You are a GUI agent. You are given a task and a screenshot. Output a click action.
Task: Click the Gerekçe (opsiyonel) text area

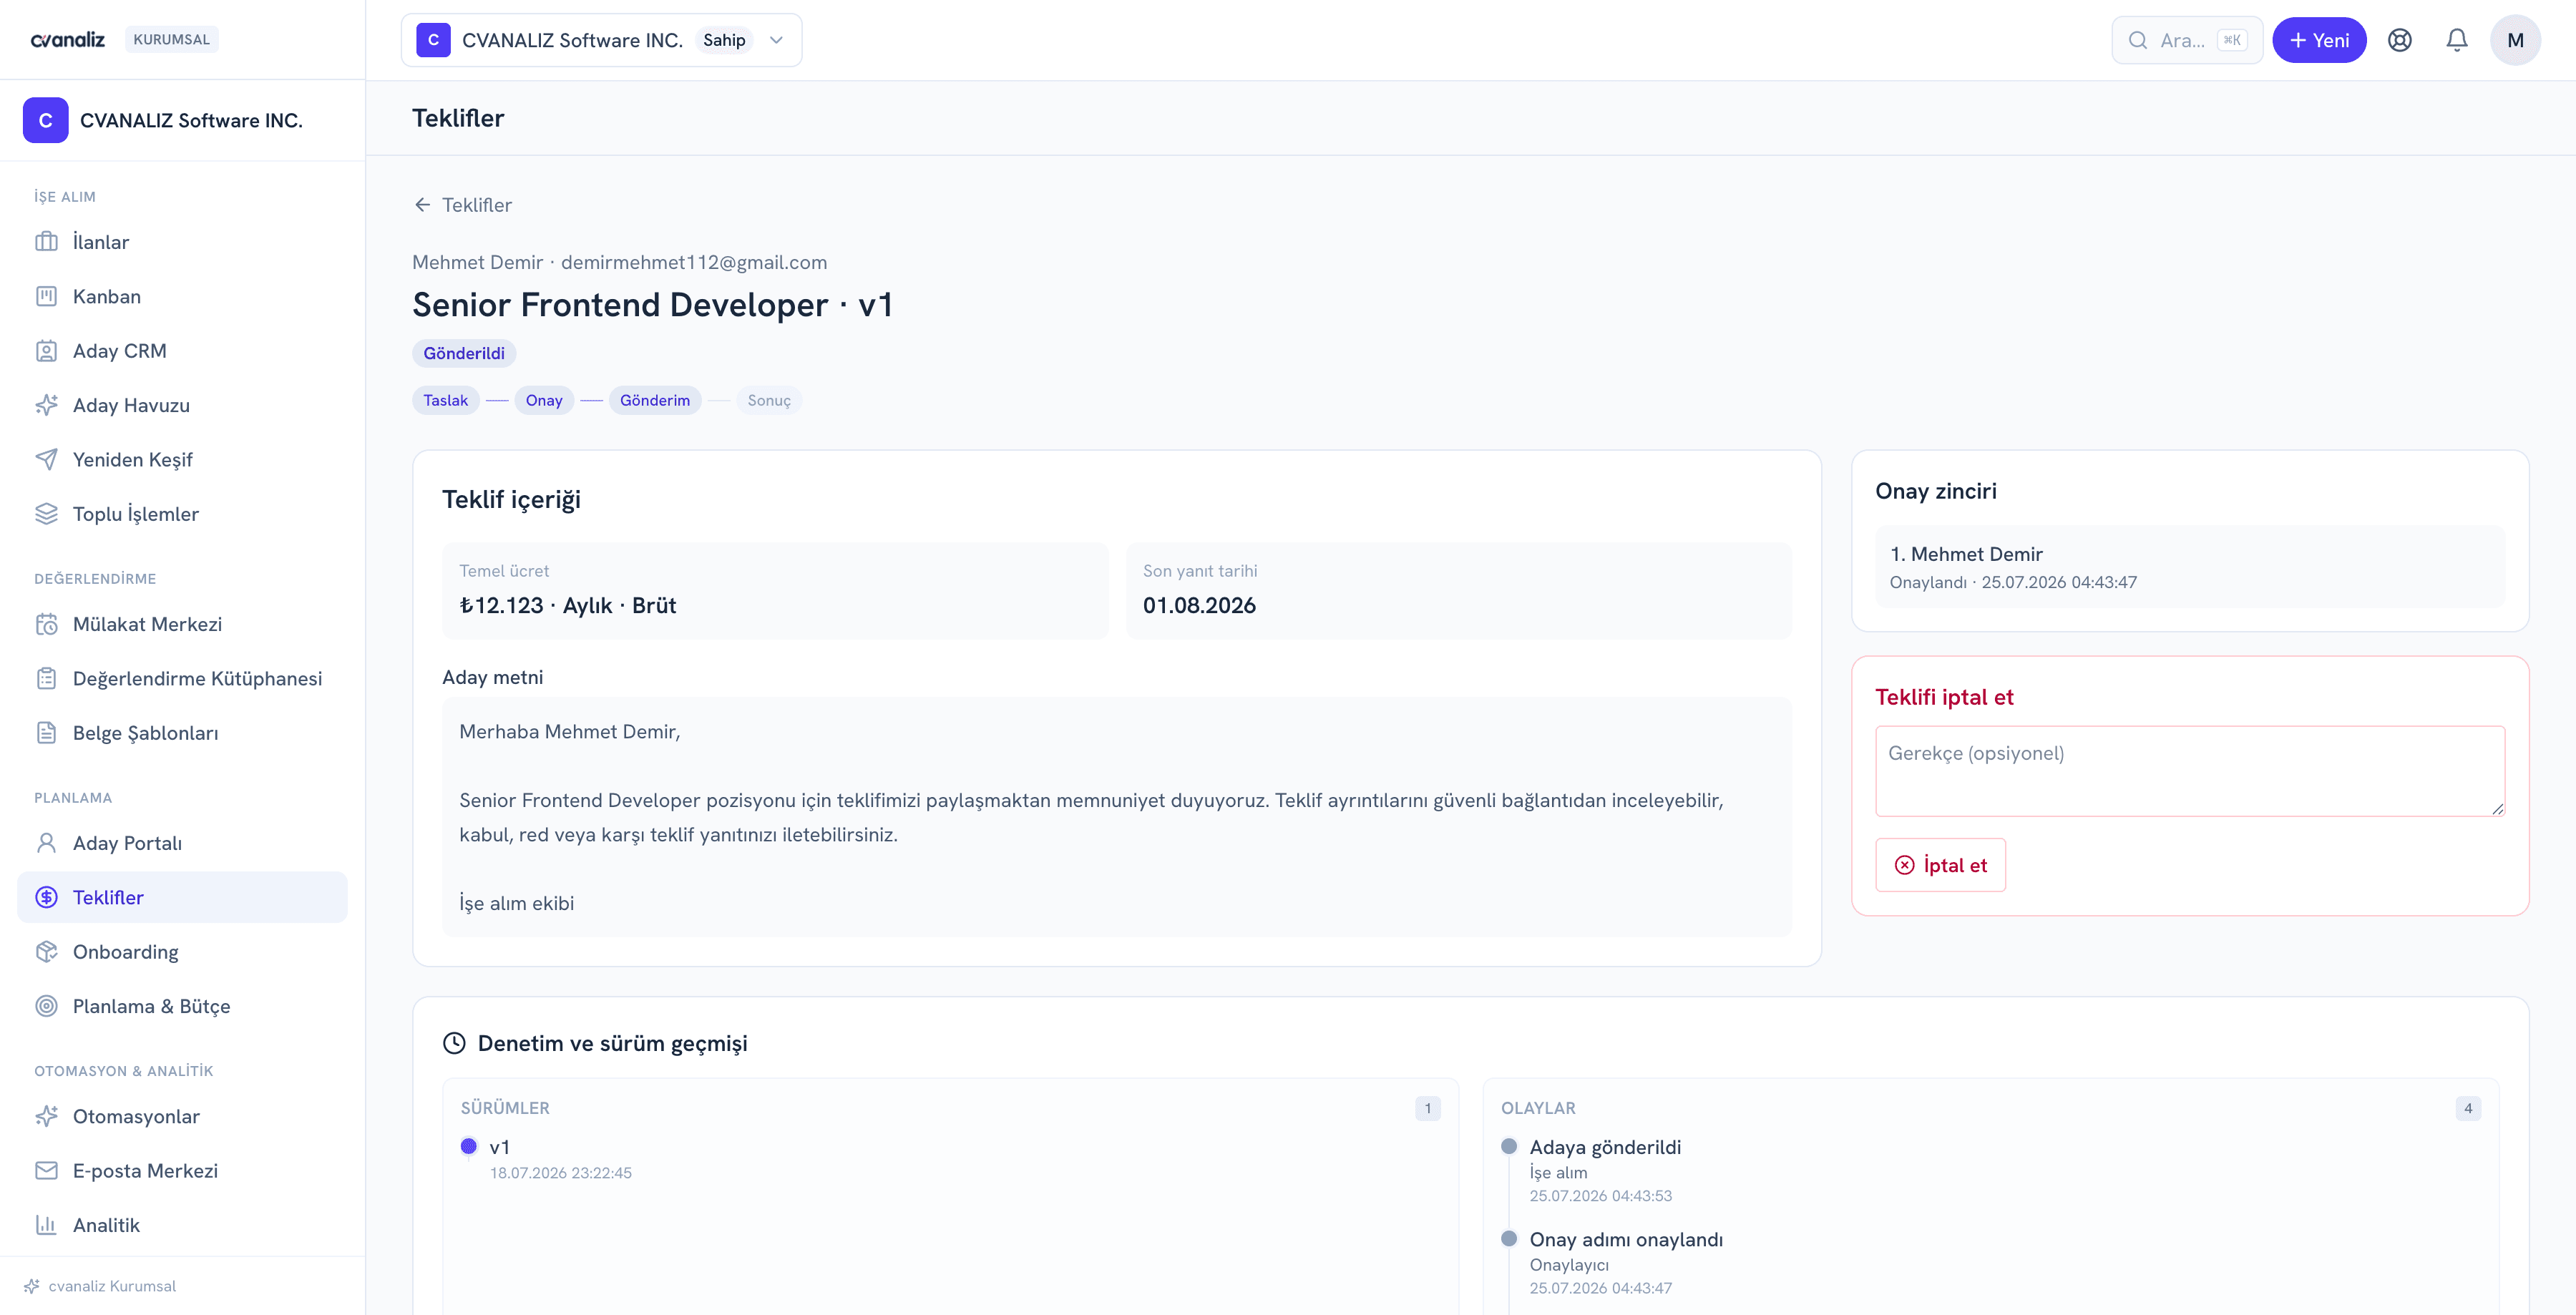click(x=2190, y=771)
